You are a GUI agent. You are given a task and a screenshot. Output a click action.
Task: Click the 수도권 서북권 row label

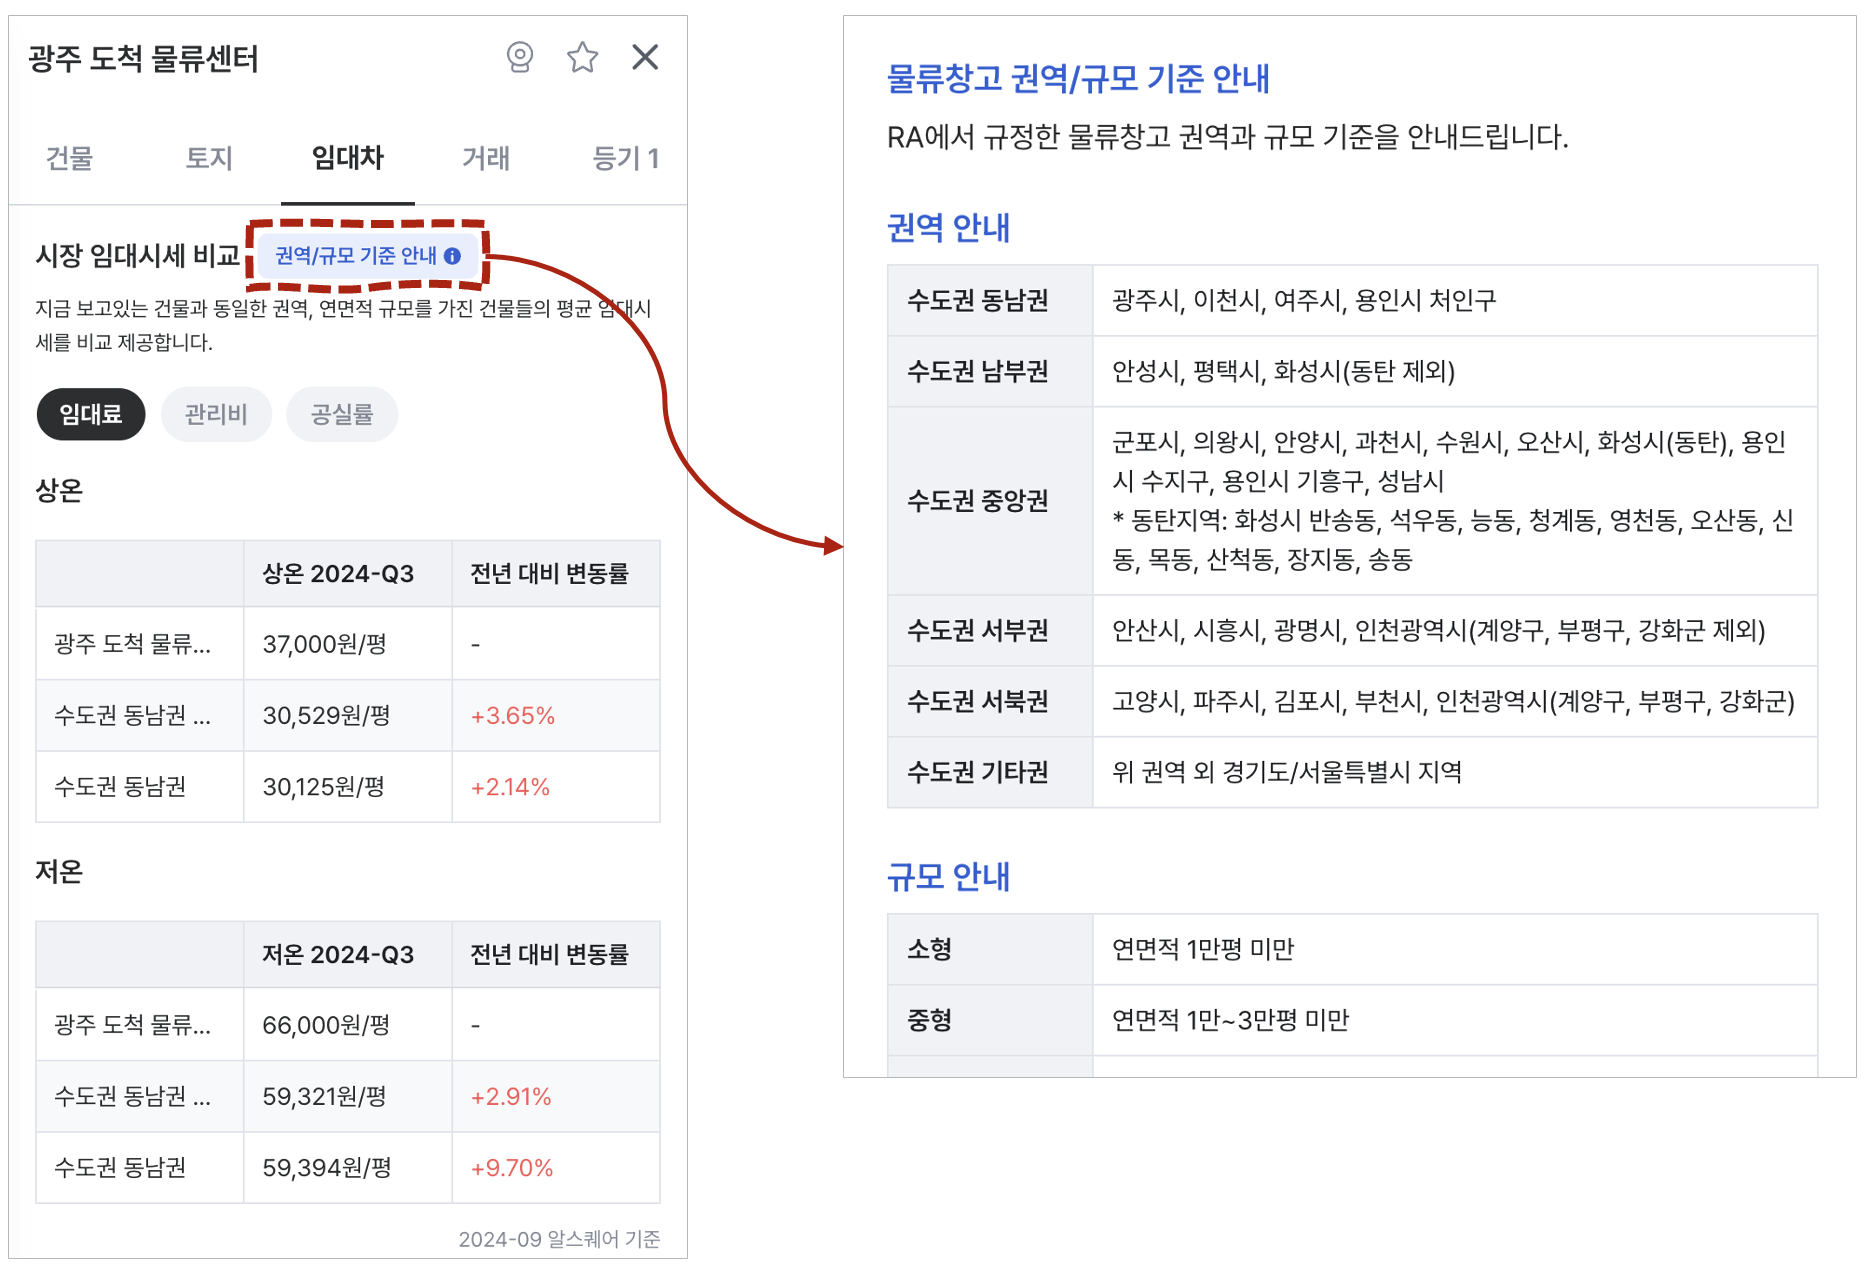coord(978,702)
